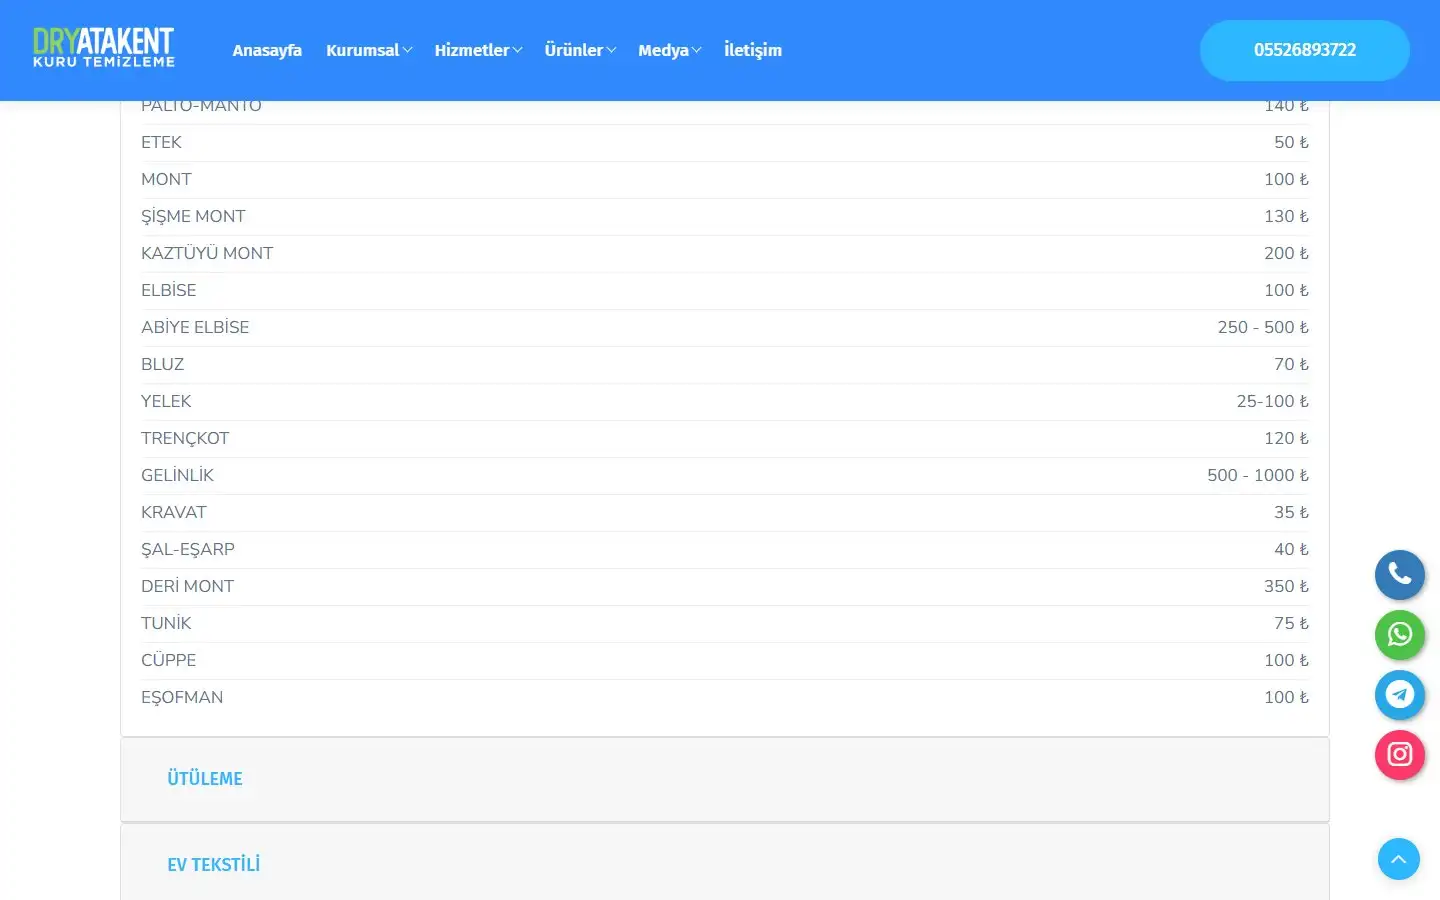Expand the Hizmetler dropdown menu

click(x=478, y=50)
